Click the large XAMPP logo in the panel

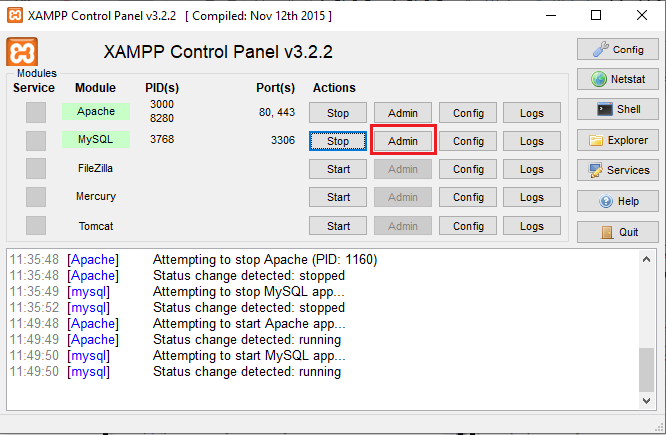[x=22, y=52]
